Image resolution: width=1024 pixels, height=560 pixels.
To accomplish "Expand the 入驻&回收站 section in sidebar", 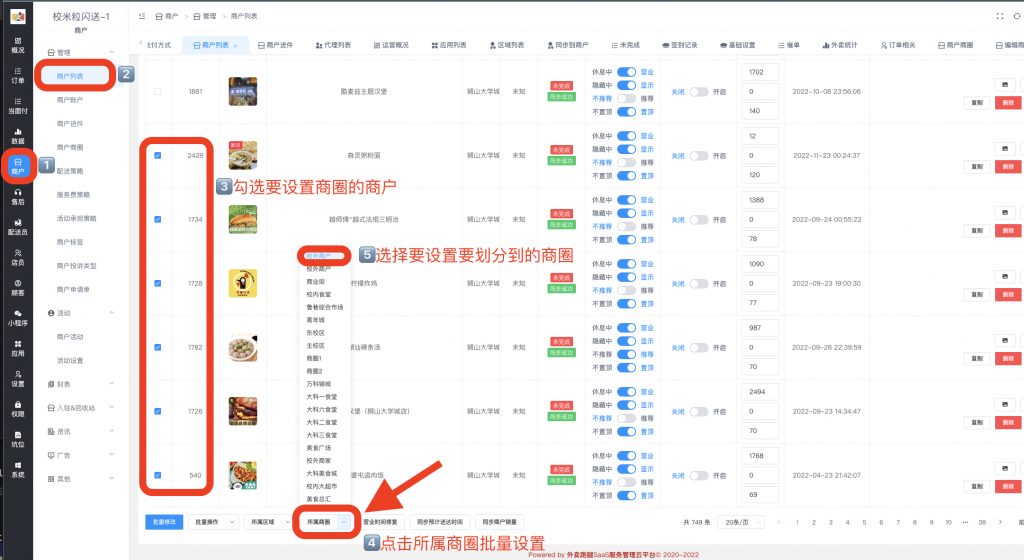I will pos(112,407).
